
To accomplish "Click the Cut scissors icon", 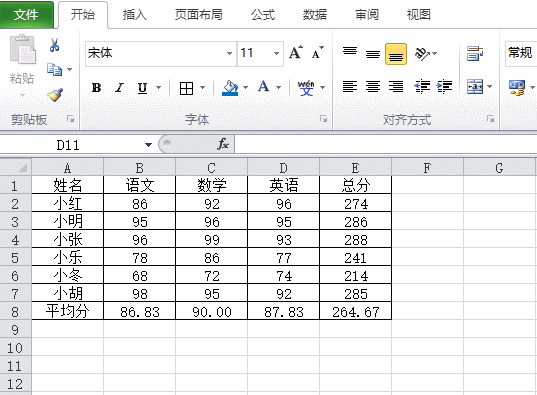I will tap(54, 45).
